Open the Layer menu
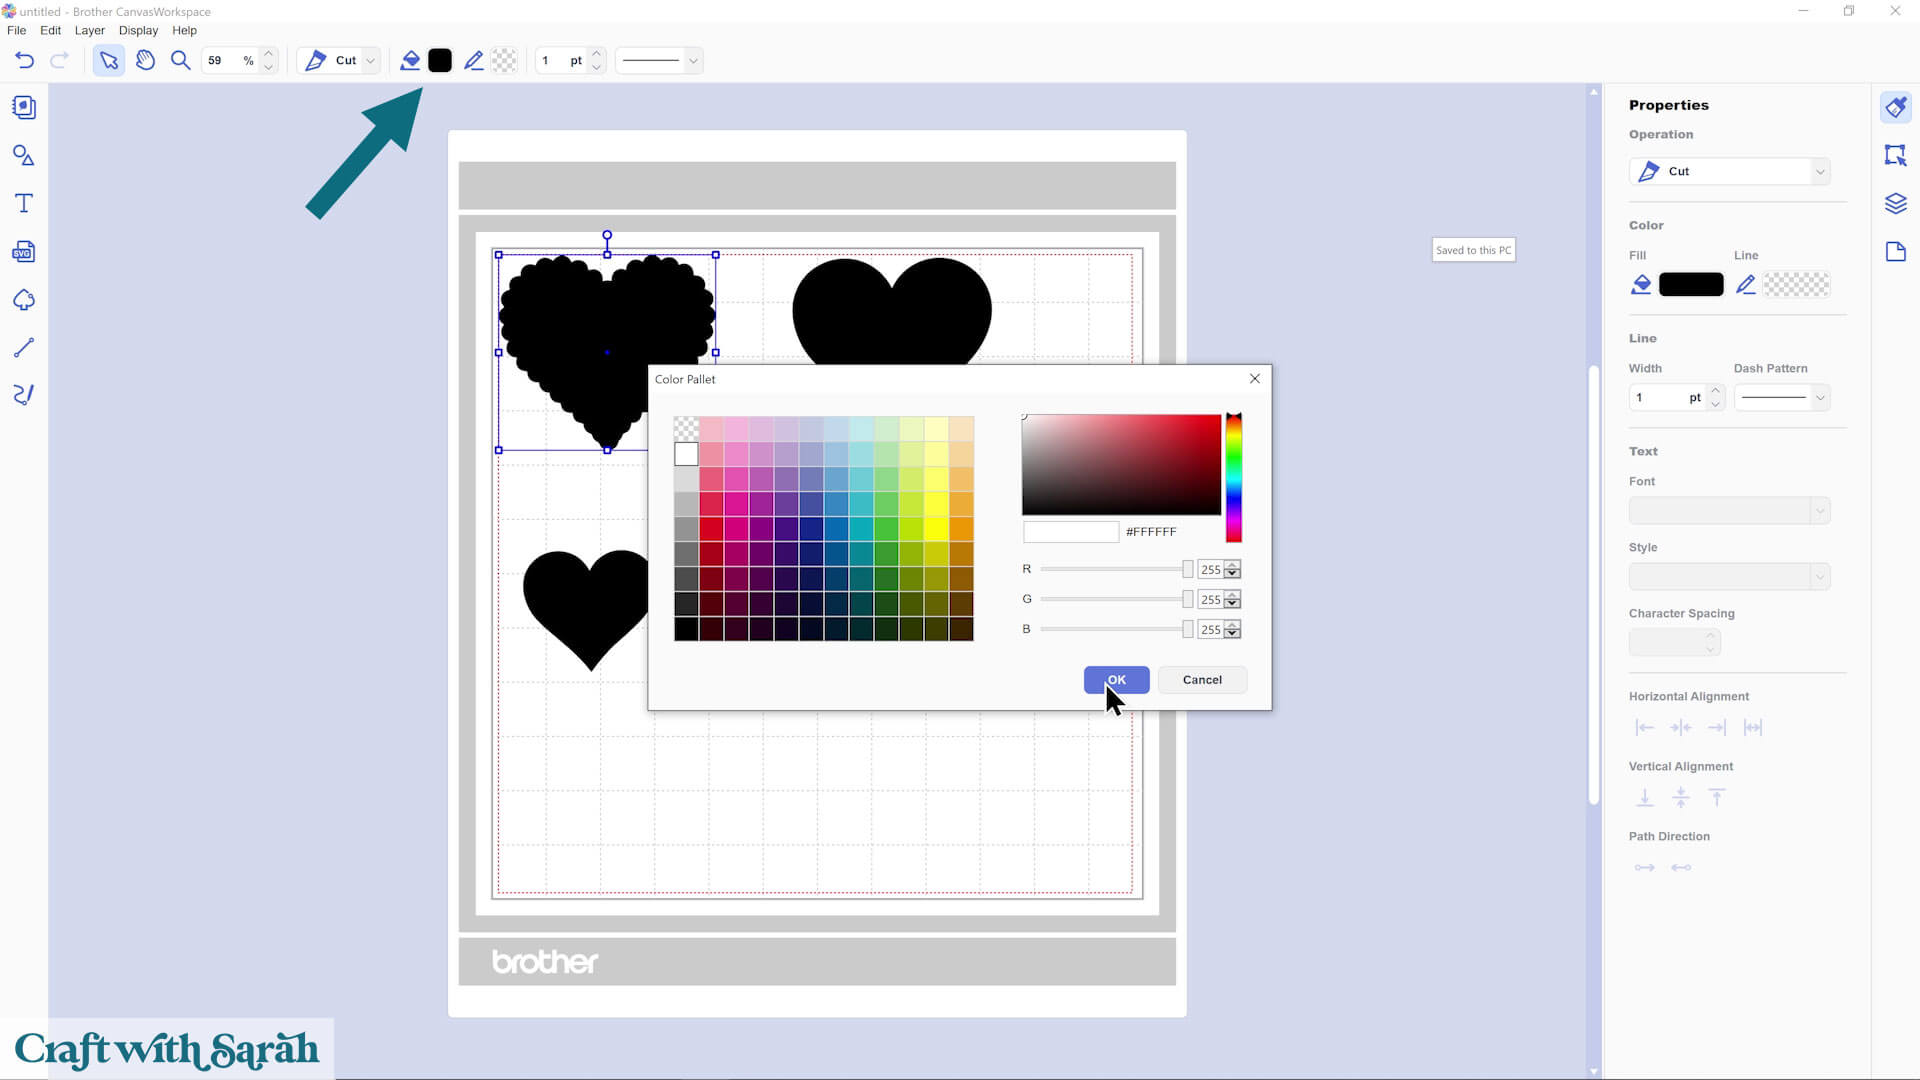The image size is (1920, 1080). point(89,30)
